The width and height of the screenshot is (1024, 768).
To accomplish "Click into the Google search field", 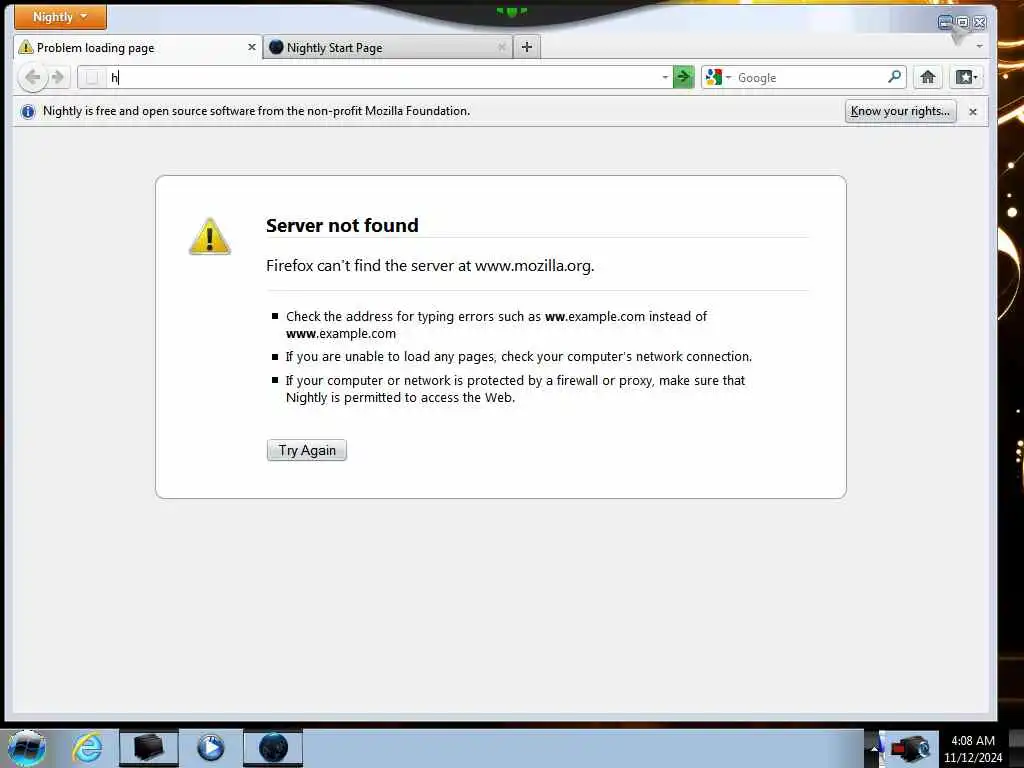I will pos(809,77).
